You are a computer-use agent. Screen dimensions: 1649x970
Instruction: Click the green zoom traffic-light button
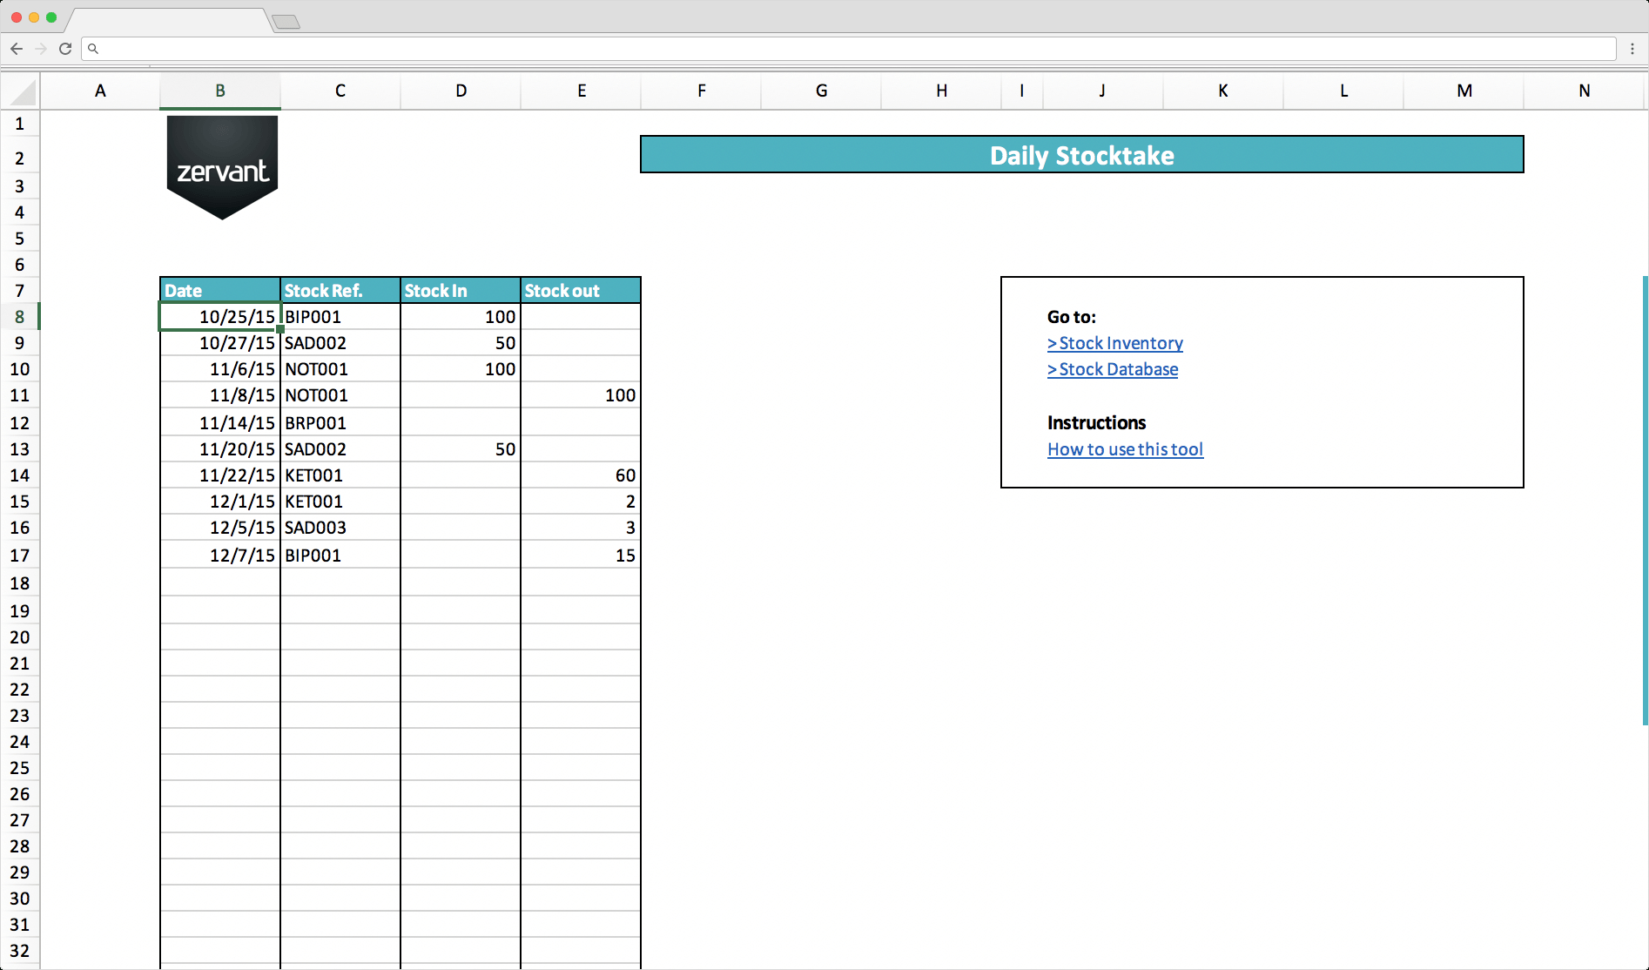(x=51, y=17)
